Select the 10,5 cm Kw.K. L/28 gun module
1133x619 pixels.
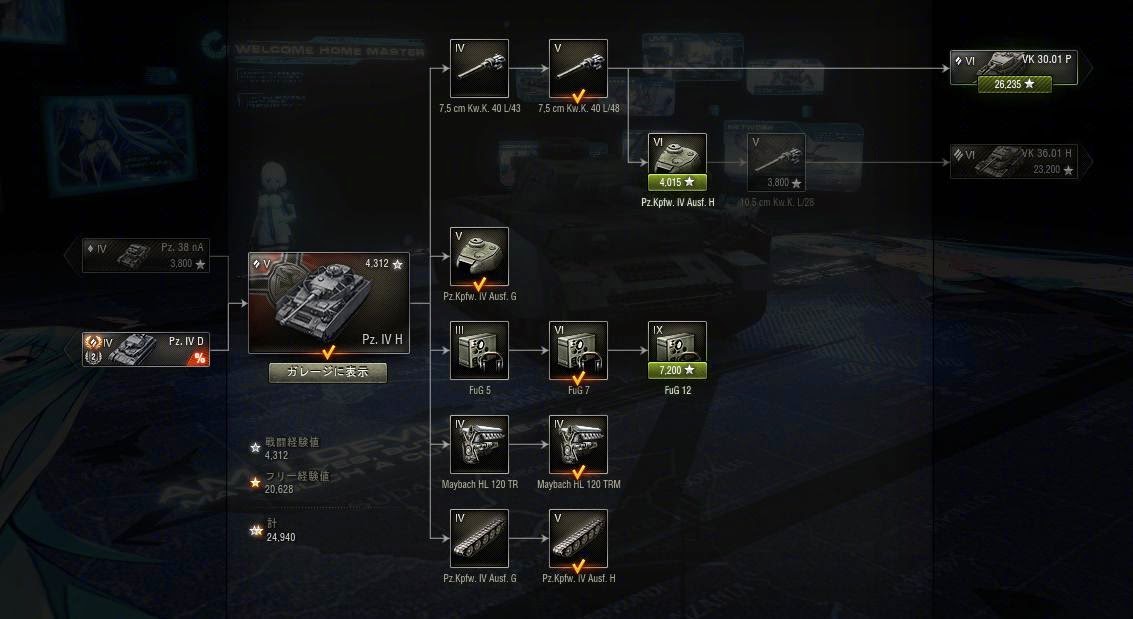click(x=776, y=163)
